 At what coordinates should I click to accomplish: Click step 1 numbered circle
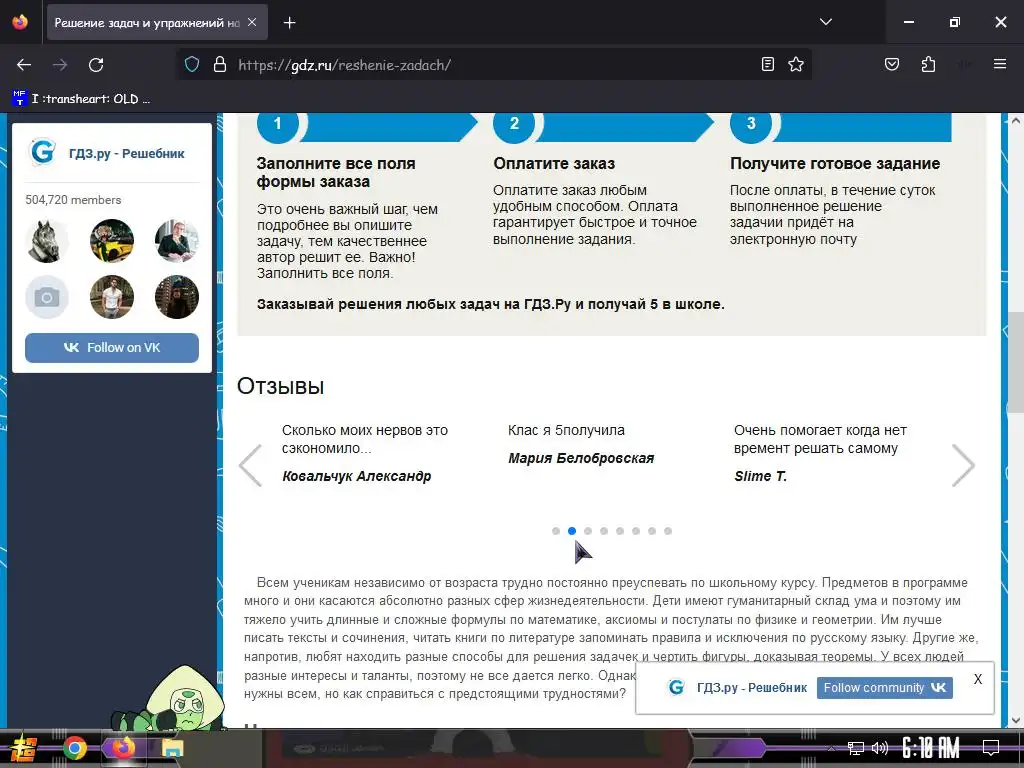(x=278, y=123)
